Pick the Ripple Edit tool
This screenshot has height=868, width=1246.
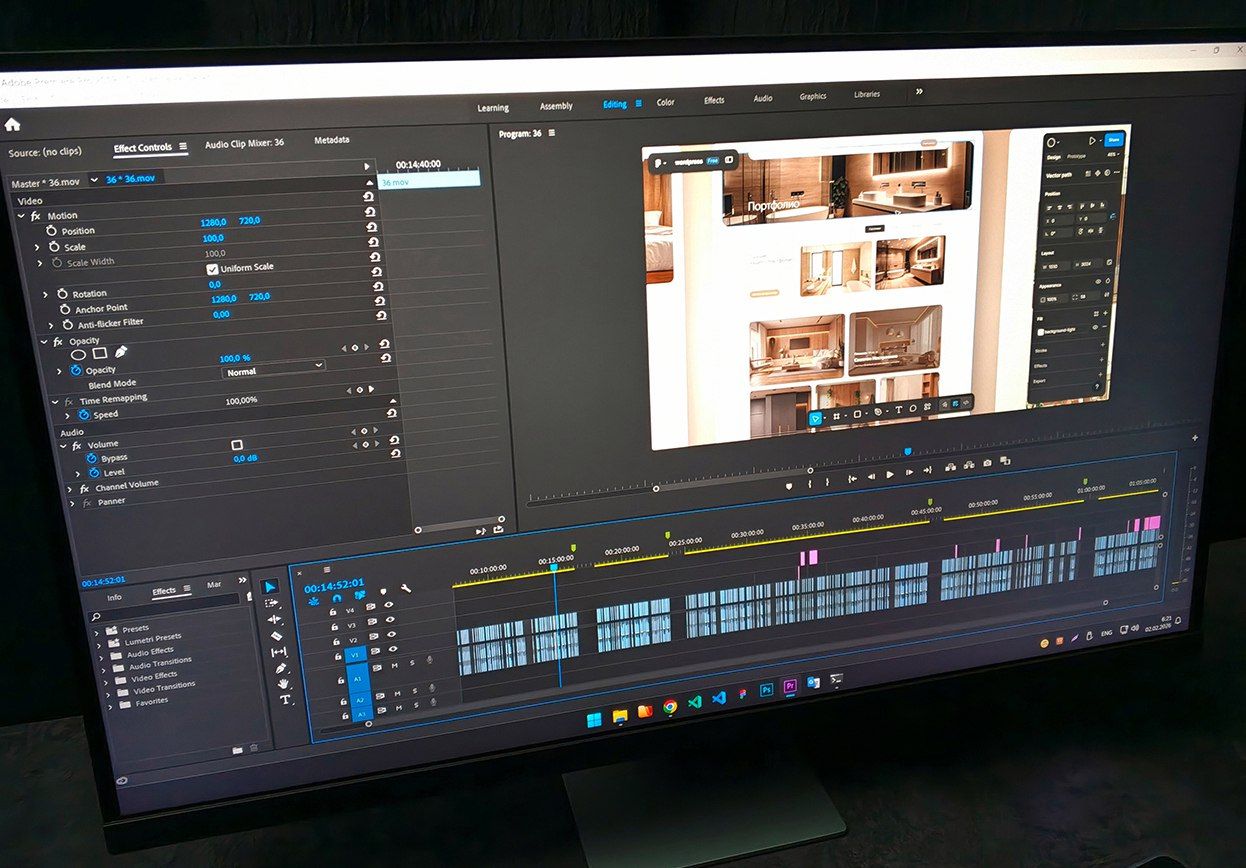pos(274,620)
